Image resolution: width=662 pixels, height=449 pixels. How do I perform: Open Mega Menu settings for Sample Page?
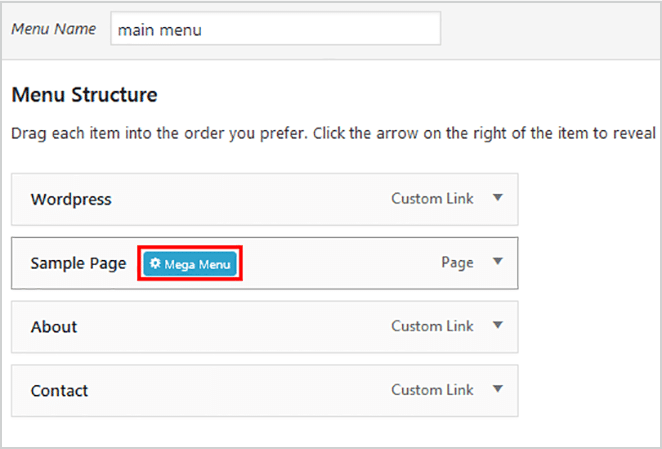pos(190,264)
